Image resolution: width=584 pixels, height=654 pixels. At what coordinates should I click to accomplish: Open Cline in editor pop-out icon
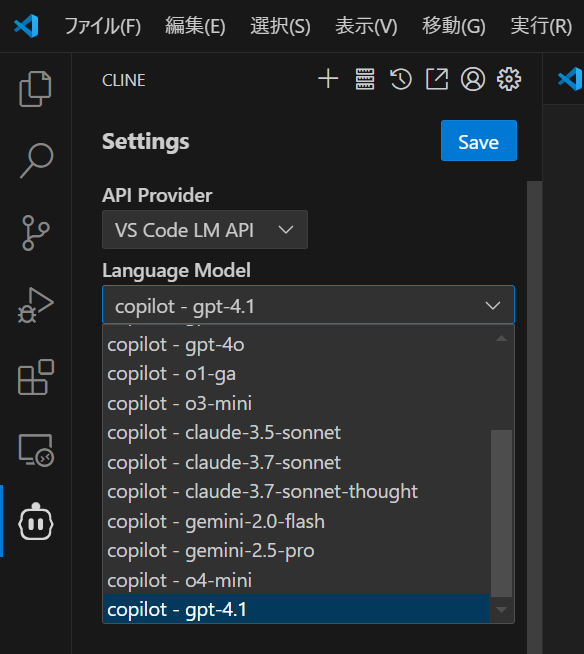[x=437, y=79]
